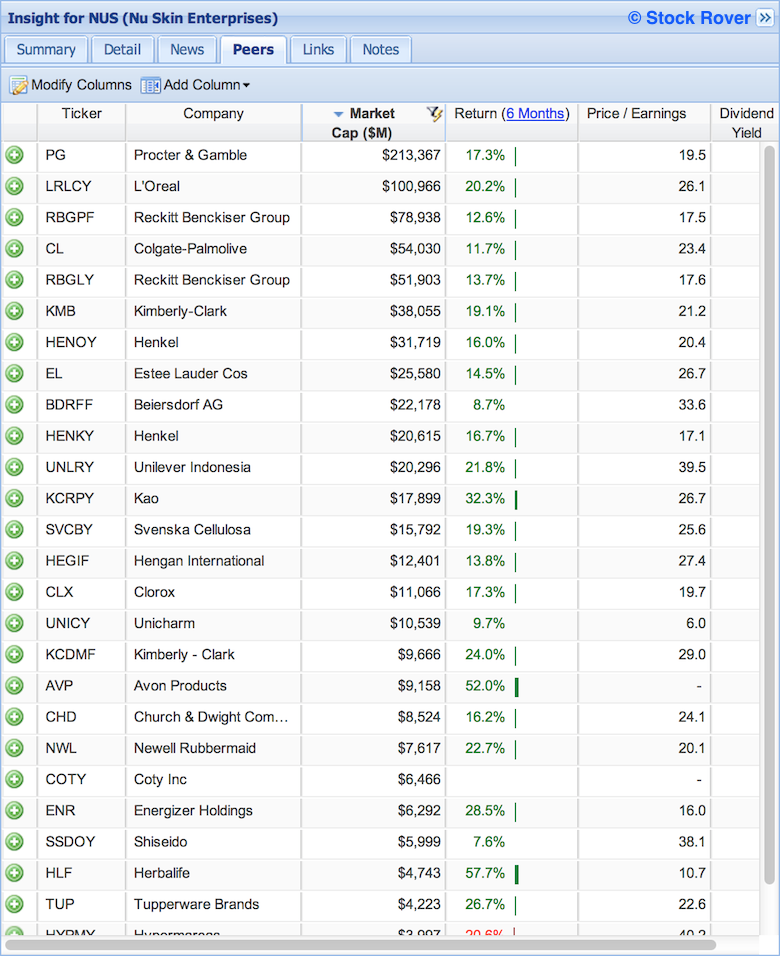
Task: Open the News tab
Action: click(187, 49)
